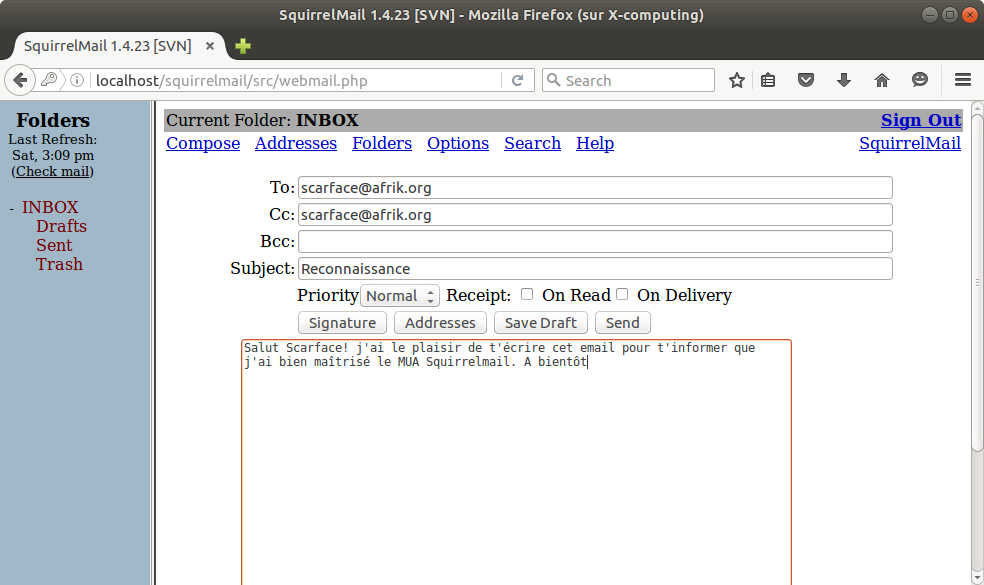Open the Sent folder
984x585 pixels.
point(54,245)
